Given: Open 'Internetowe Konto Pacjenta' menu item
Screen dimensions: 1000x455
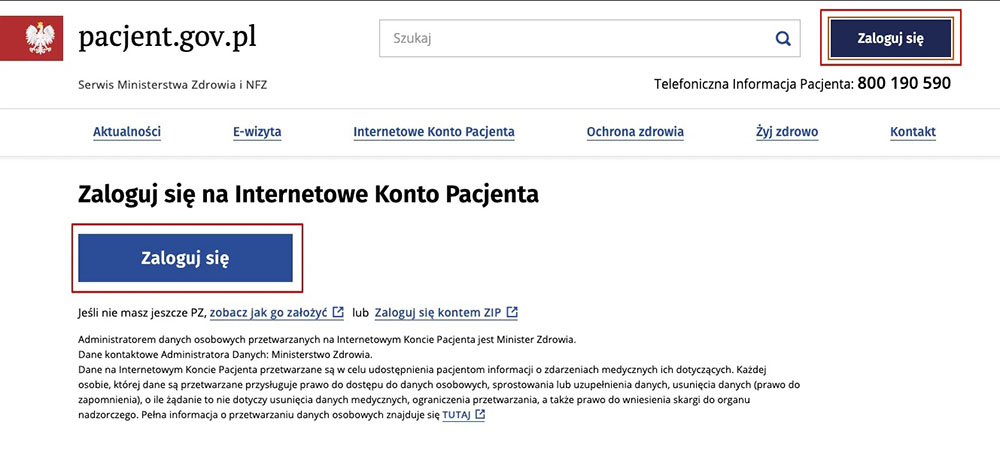Looking at the screenshot, I should point(434,132).
